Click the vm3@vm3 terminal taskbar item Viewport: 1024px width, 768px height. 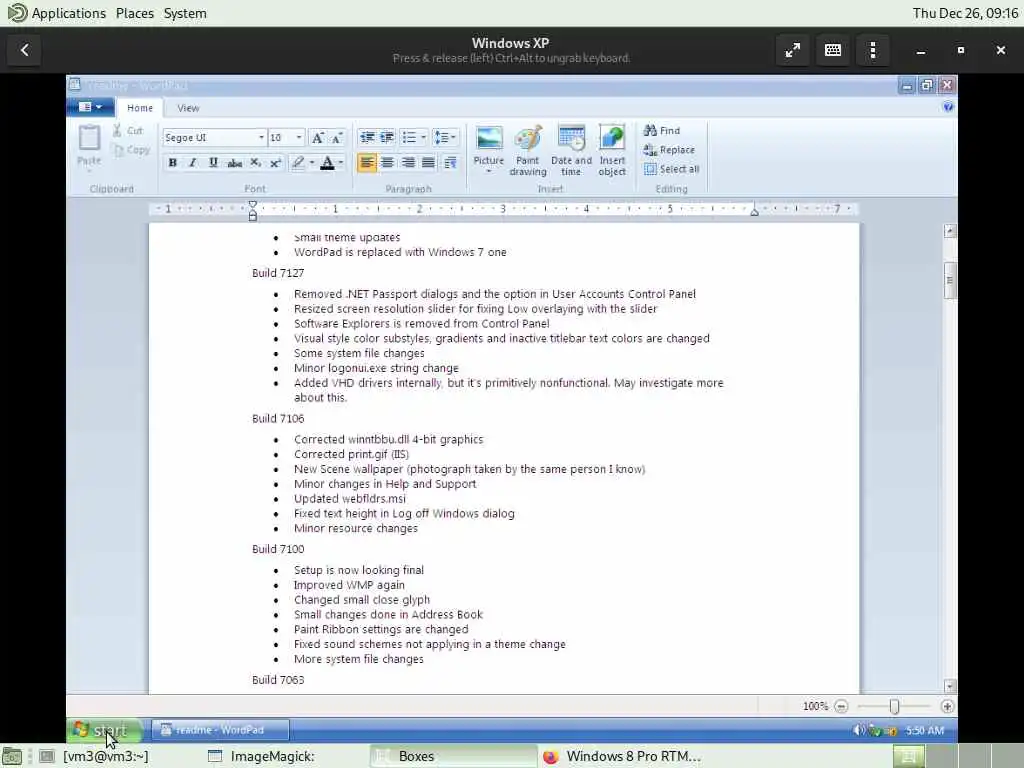click(x=93, y=756)
